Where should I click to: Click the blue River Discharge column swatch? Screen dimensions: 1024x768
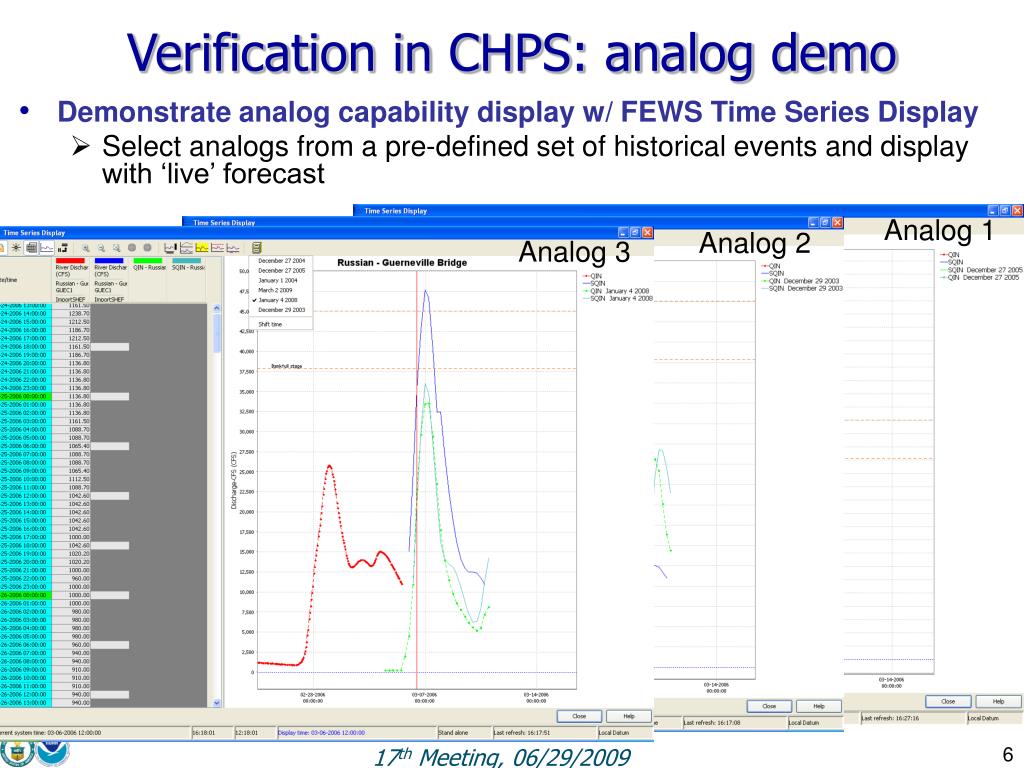click(x=109, y=261)
